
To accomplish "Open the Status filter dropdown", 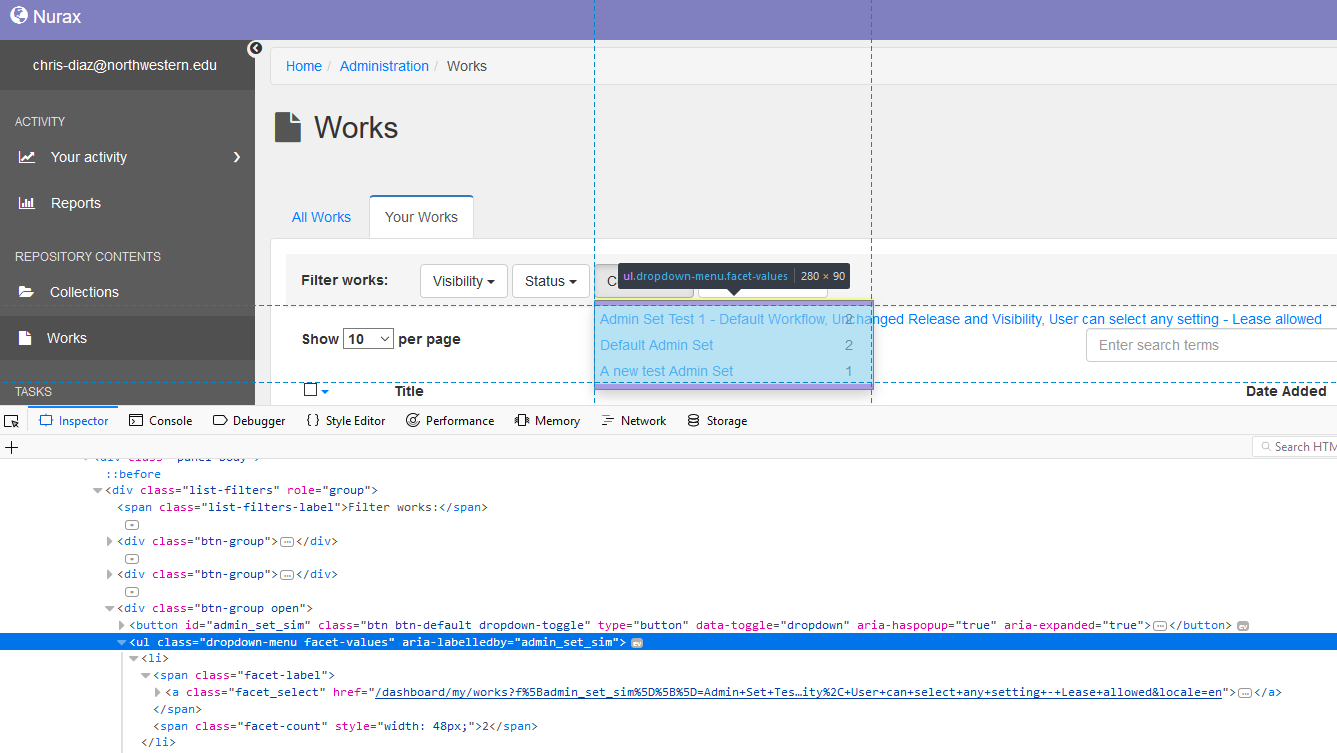I will pyautogui.click(x=551, y=281).
